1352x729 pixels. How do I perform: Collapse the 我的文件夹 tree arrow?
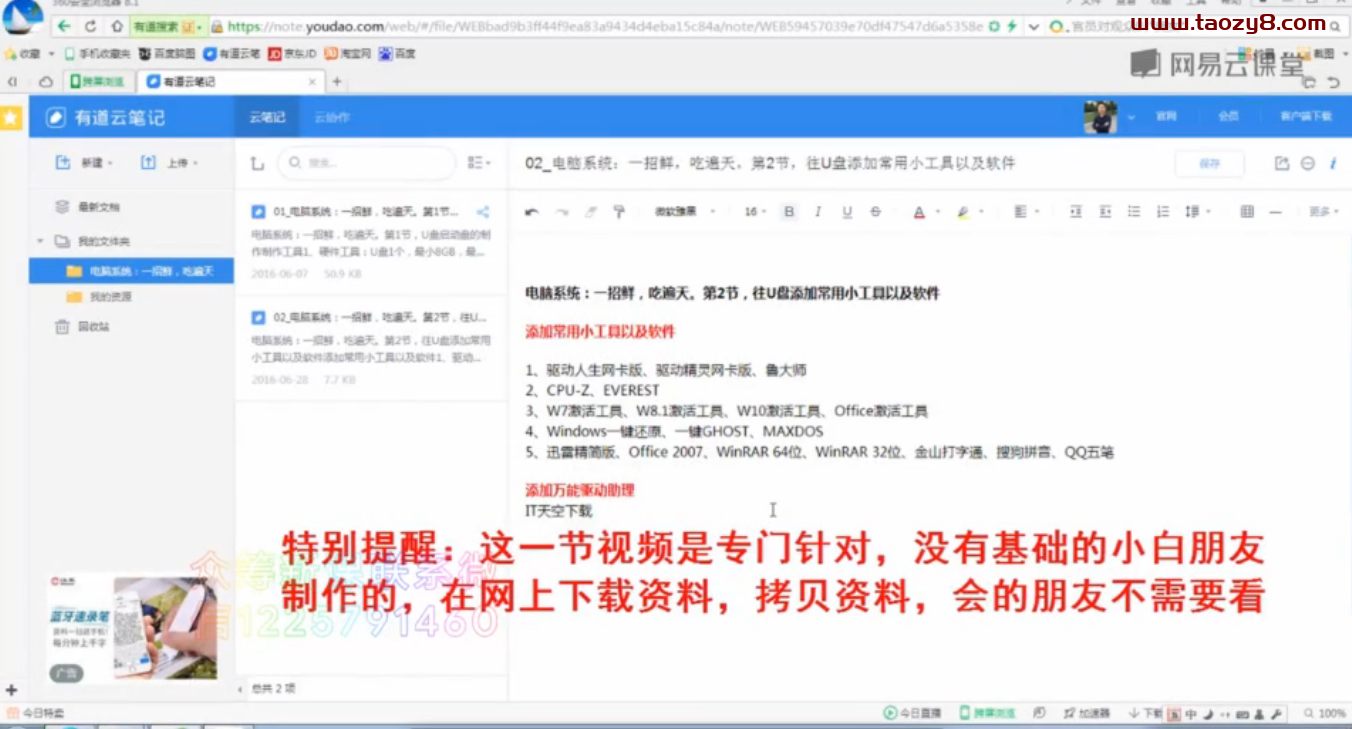40,241
